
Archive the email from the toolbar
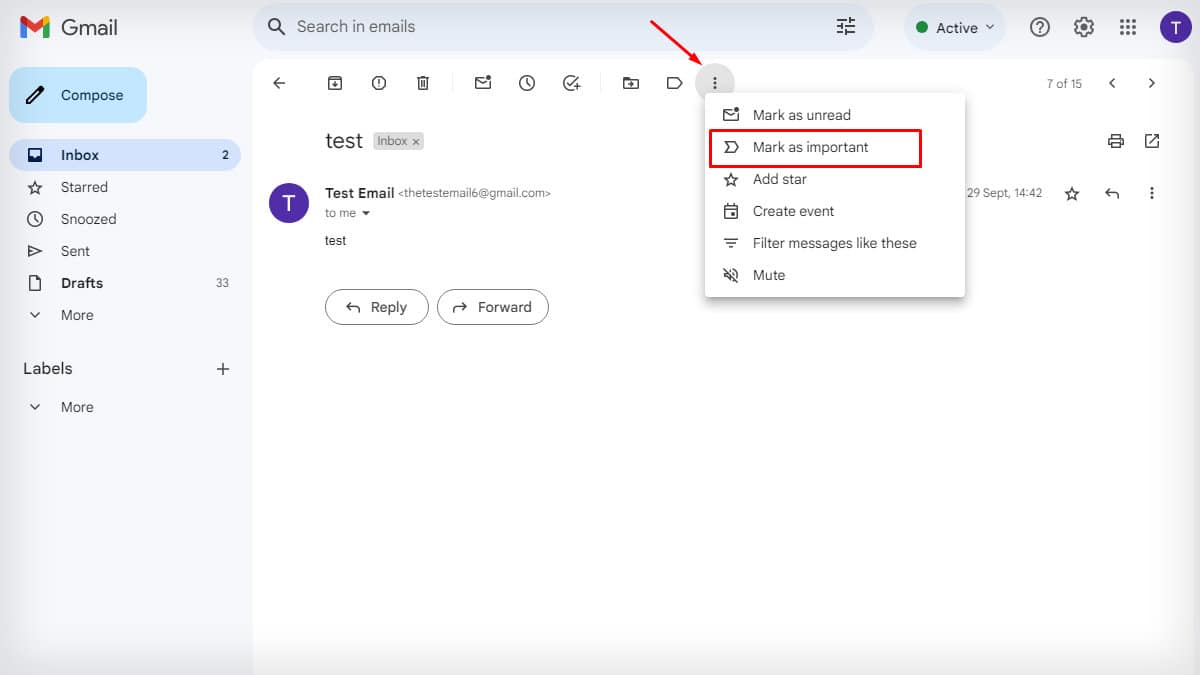click(334, 83)
